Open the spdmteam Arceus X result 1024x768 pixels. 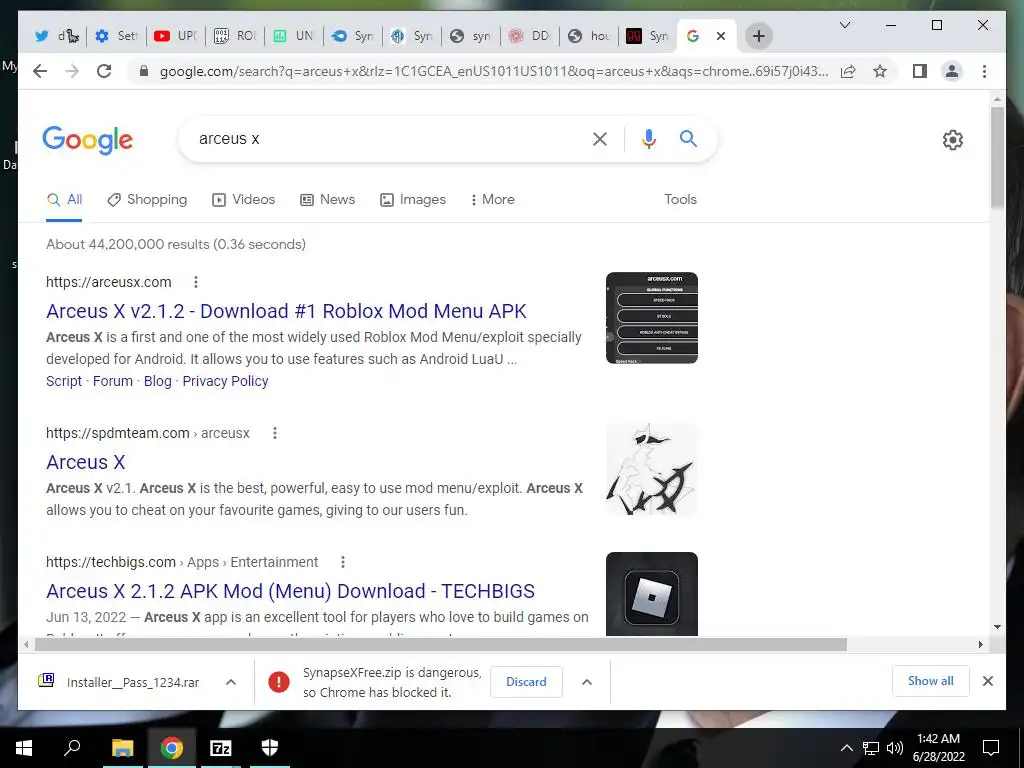coord(86,462)
